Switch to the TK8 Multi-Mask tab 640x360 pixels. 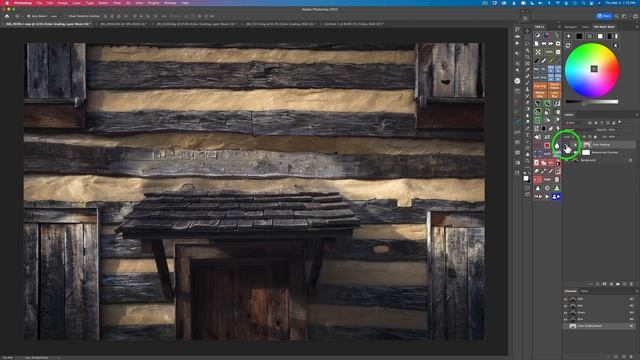(604, 27)
